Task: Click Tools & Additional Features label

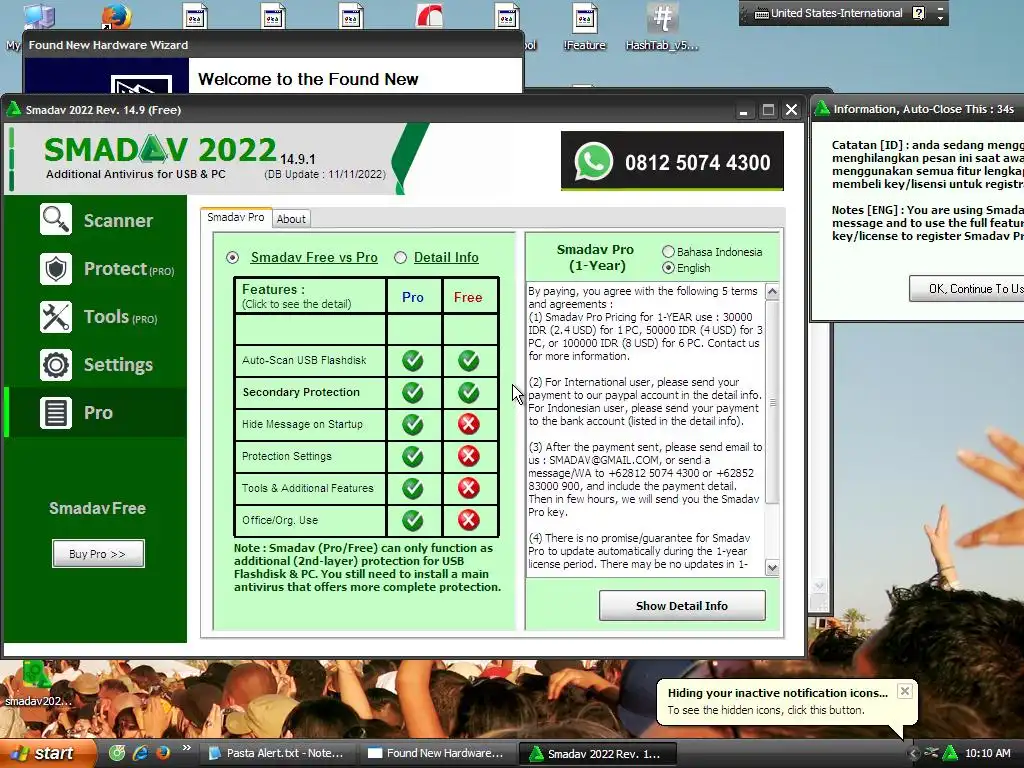Action: click(308, 488)
